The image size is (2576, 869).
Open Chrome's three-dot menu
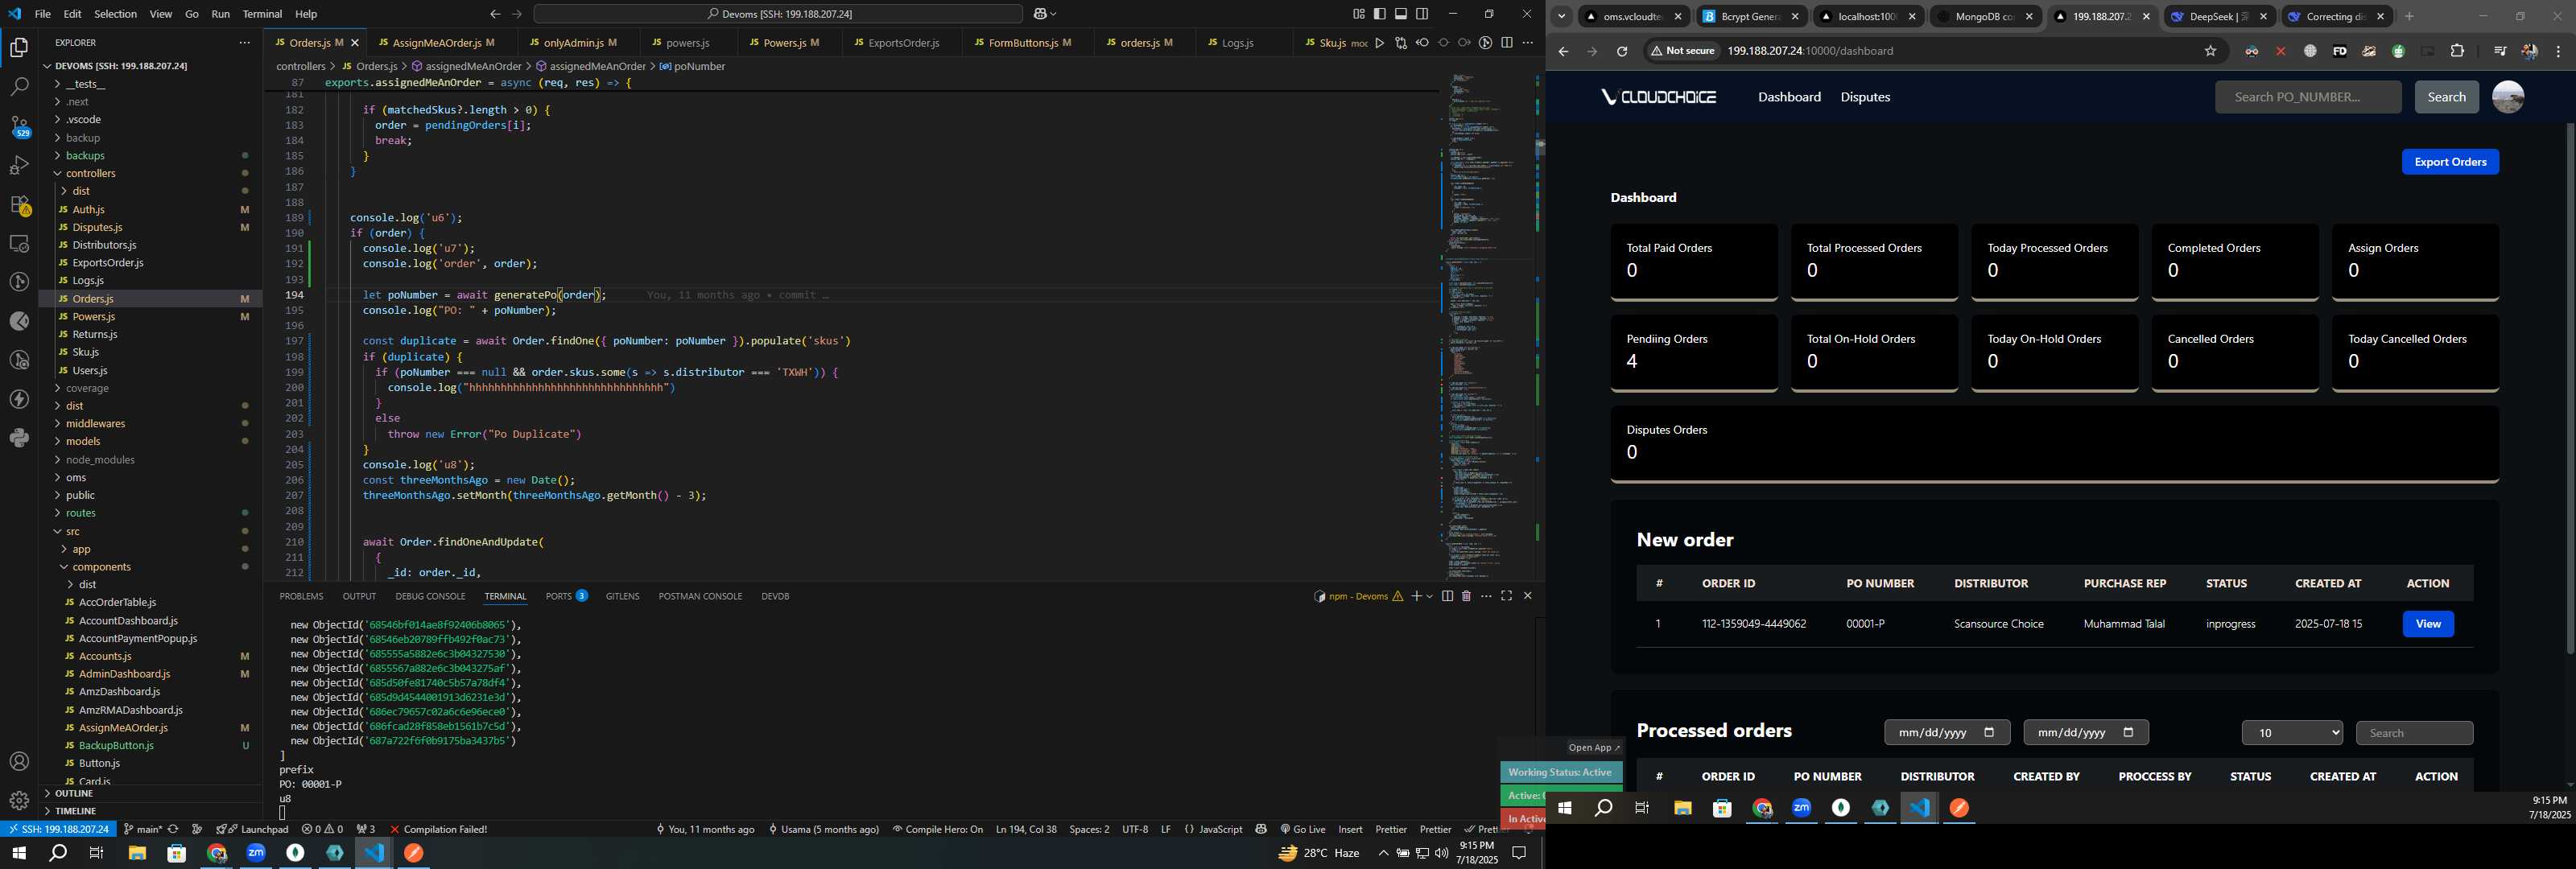(2558, 51)
